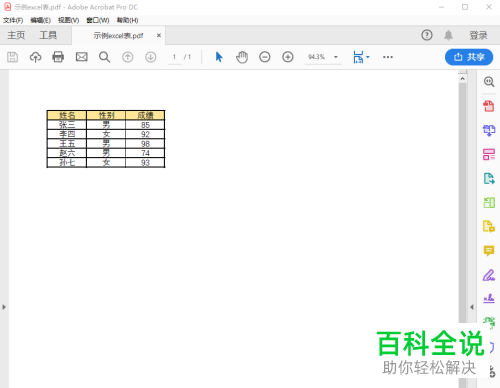Click the score cell 85
500x388 pixels.
tap(145, 125)
